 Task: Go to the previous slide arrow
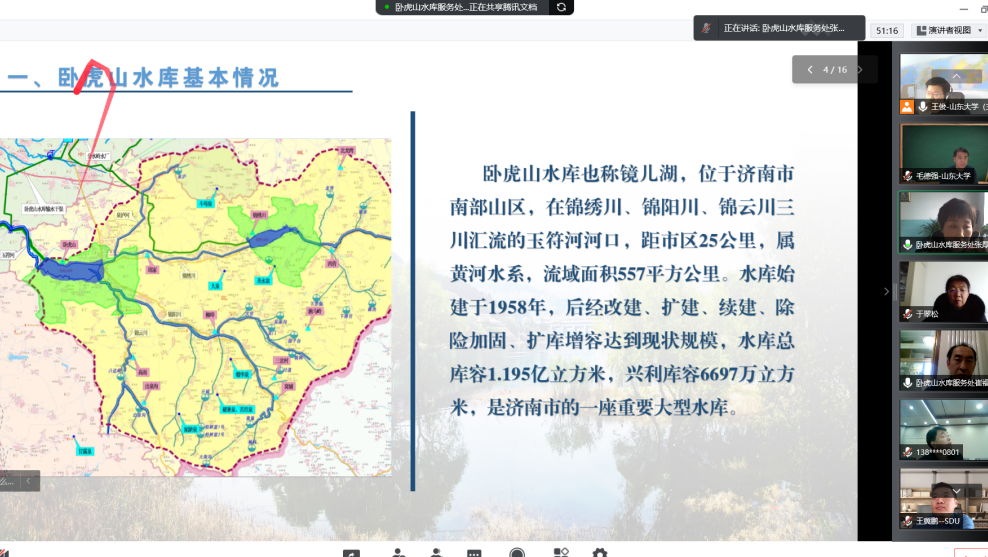[x=809, y=70]
